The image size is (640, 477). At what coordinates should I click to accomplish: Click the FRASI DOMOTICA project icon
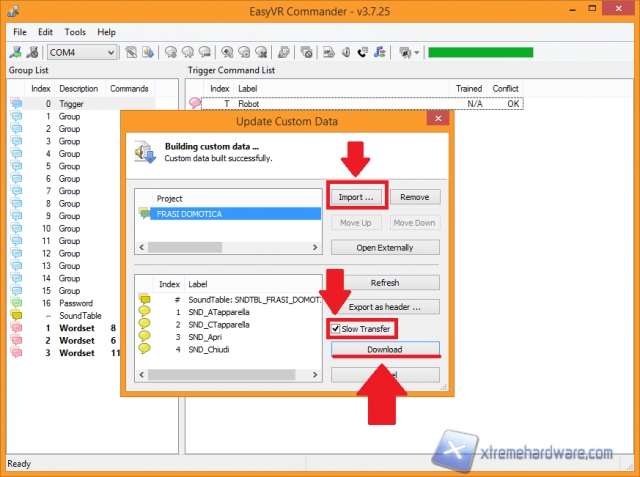coord(145,213)
